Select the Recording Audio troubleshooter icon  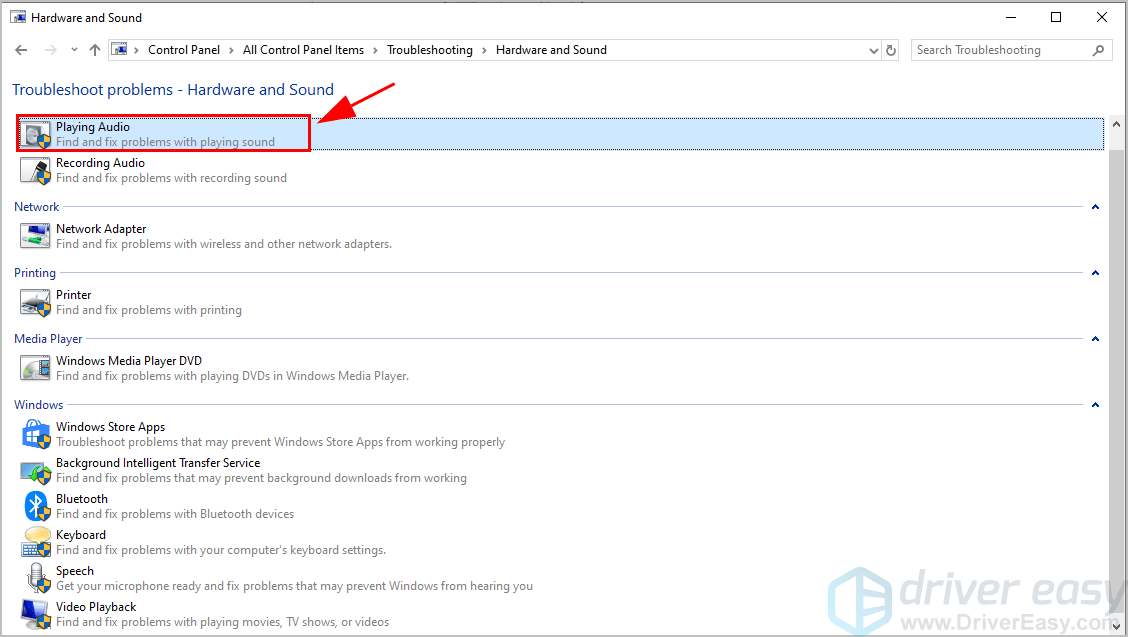tap(36, 170)
